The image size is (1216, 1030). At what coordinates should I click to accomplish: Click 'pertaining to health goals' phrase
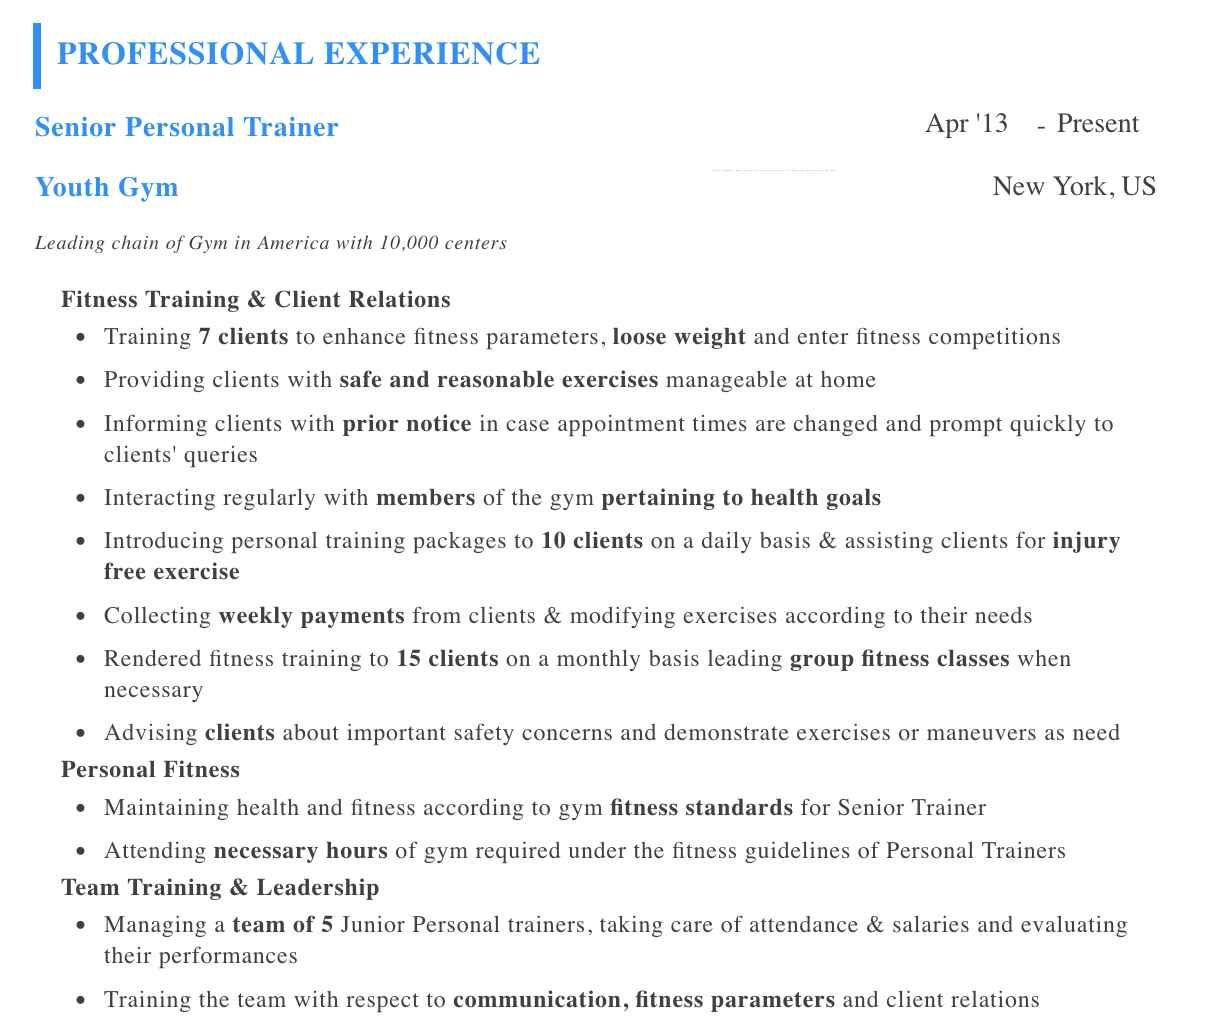741,498
